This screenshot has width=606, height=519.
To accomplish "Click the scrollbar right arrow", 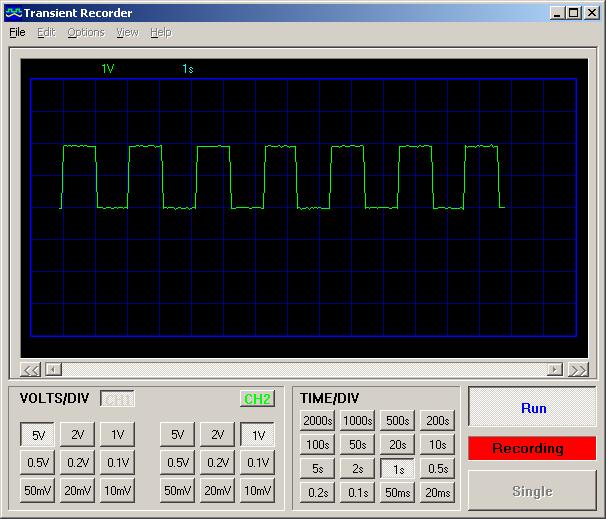I will (x=555, y=370).
